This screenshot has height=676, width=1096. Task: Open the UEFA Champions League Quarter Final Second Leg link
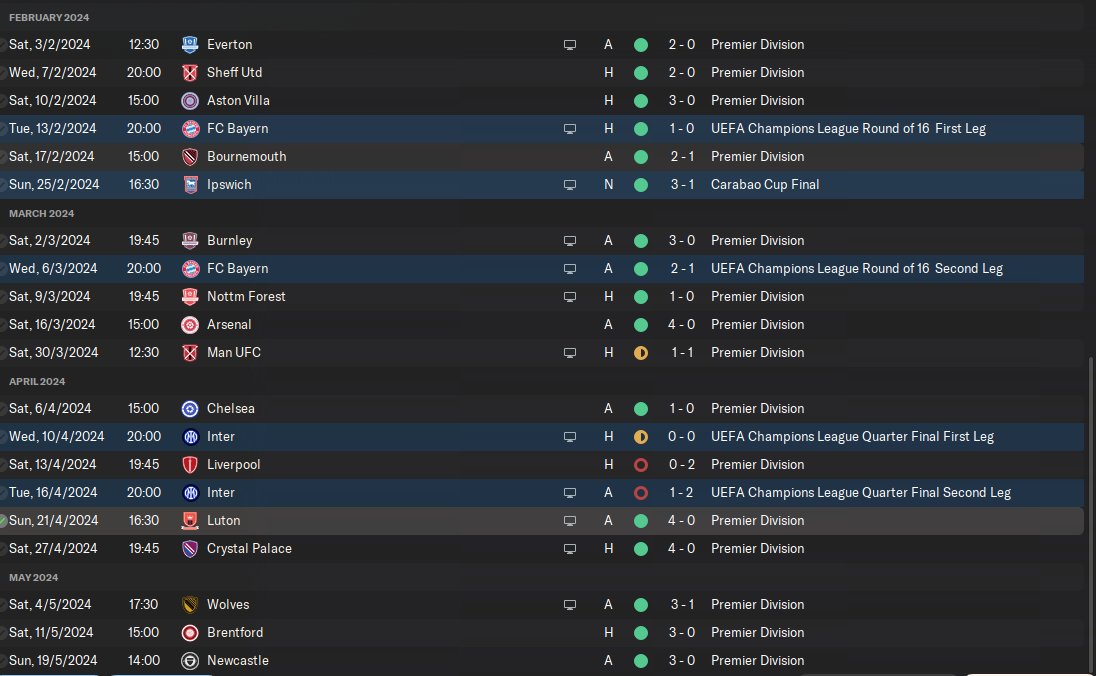860,493
